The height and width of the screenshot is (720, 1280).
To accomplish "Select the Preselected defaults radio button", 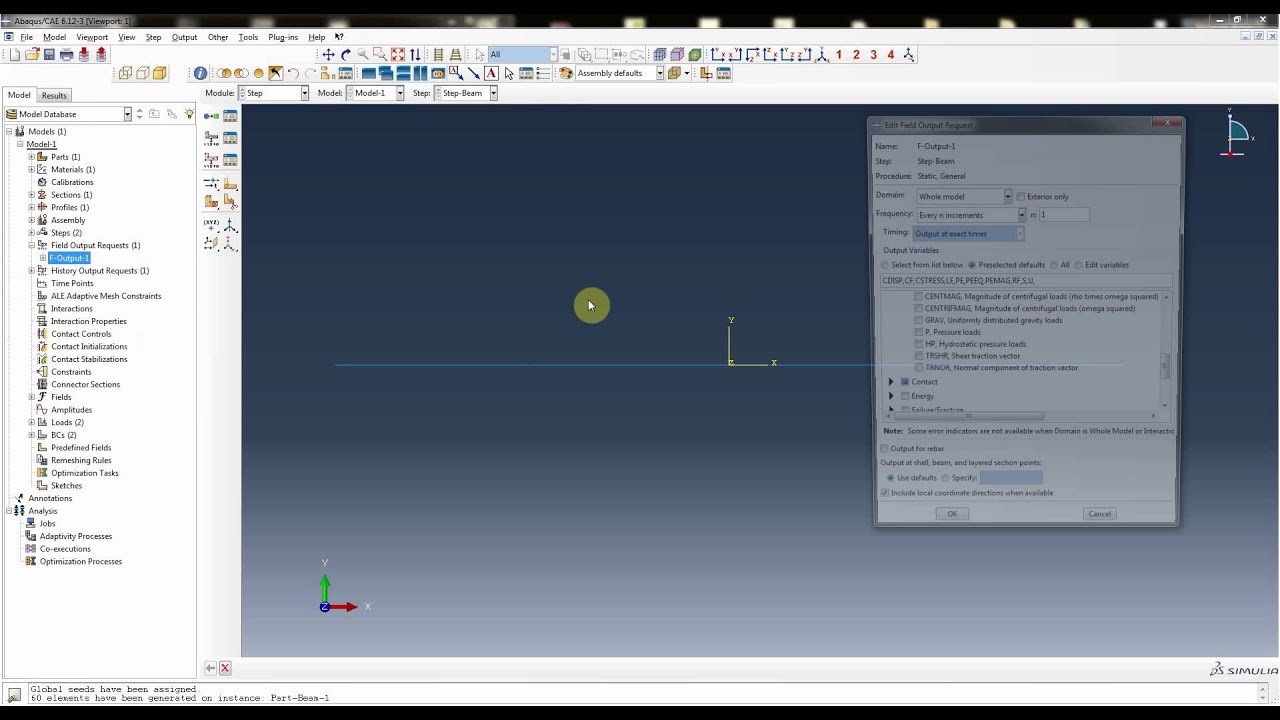I will (972, 265).
